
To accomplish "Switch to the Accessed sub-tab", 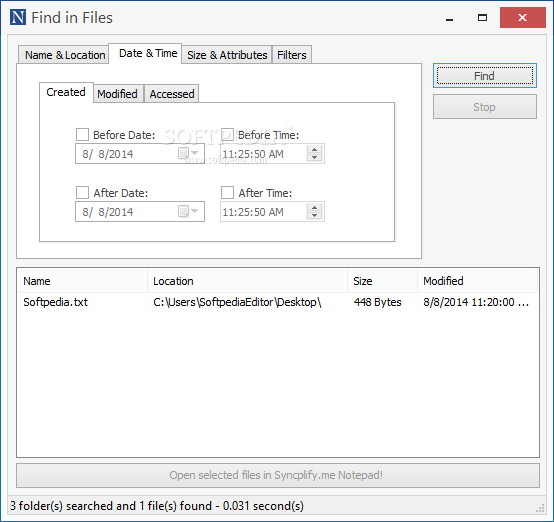I will 172,94.
